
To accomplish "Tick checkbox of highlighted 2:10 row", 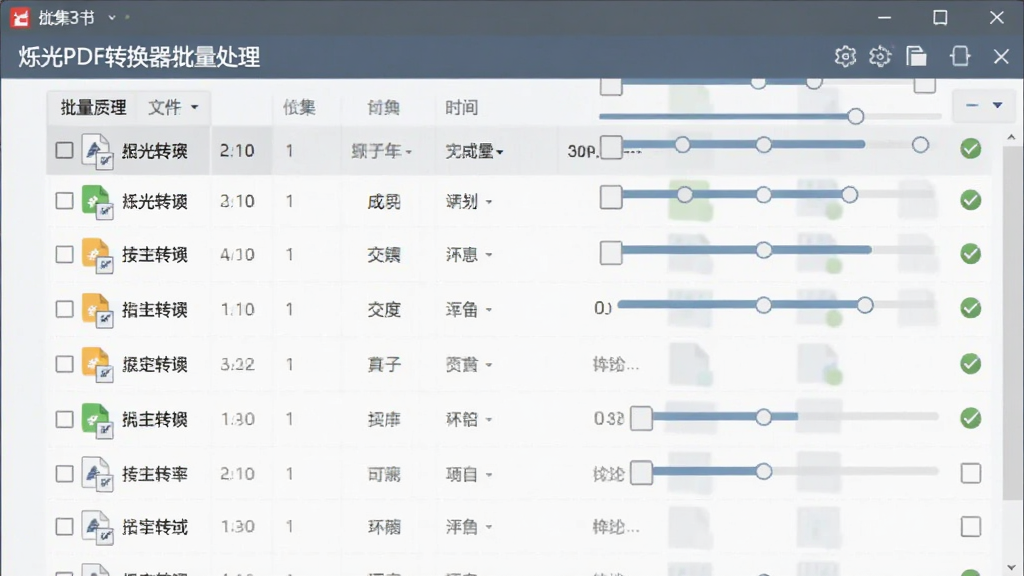I will pyautogui.click(x=64, y=150).
